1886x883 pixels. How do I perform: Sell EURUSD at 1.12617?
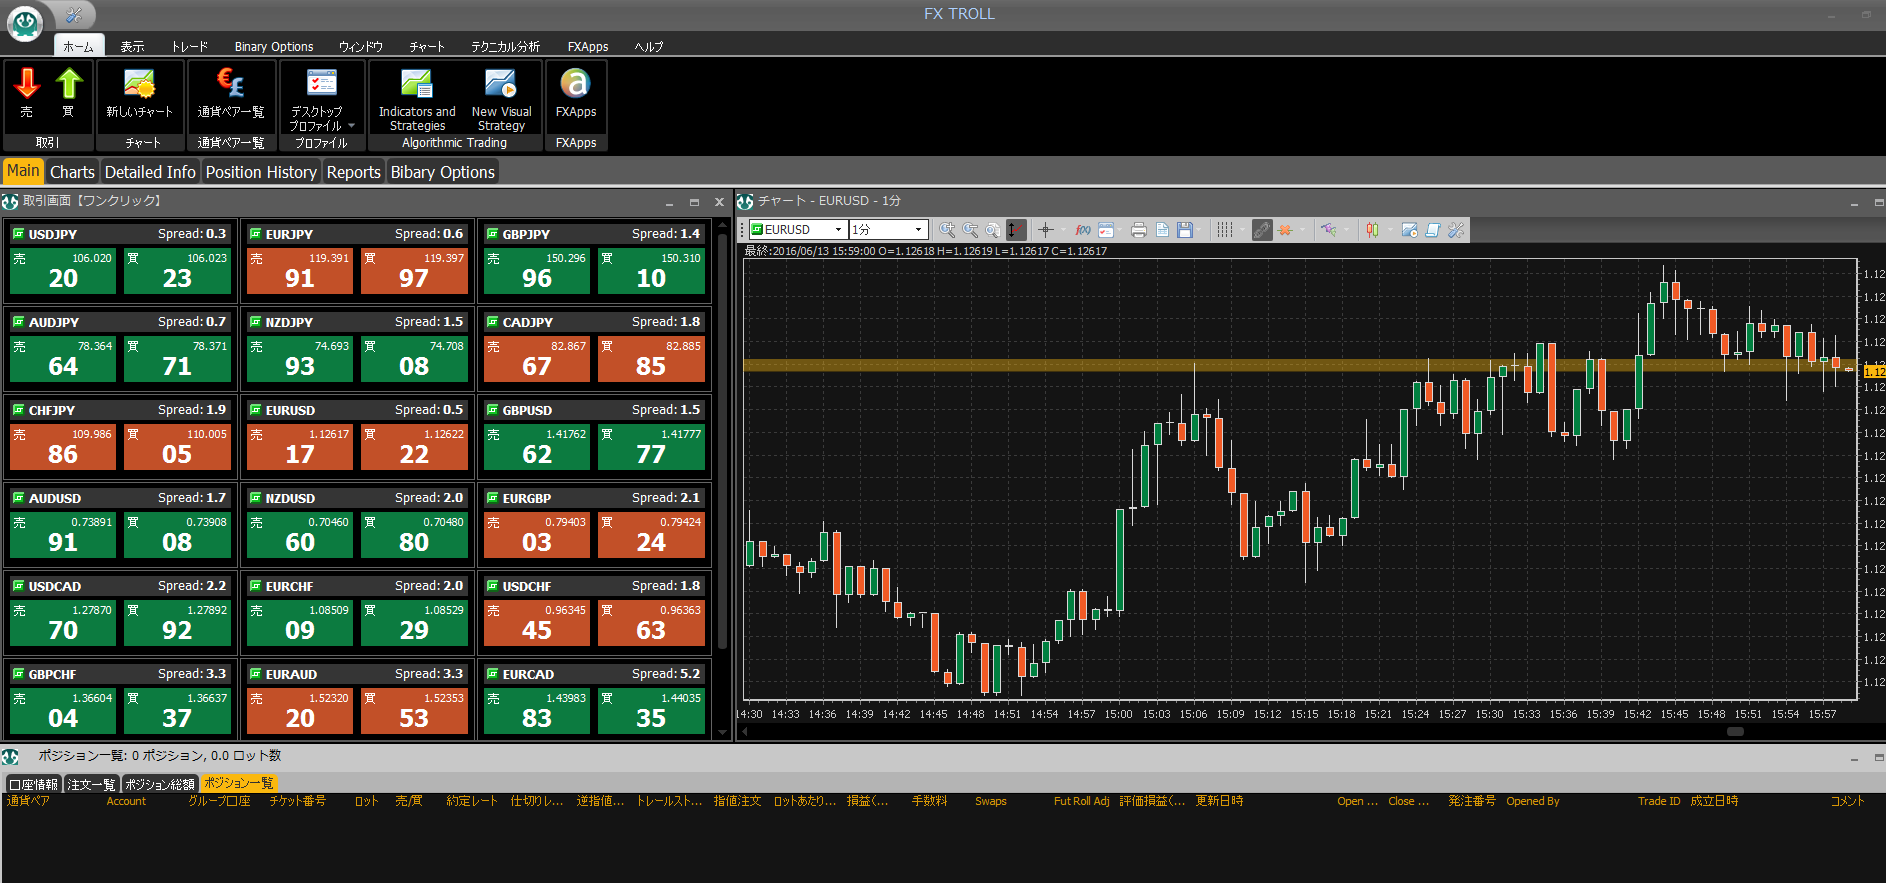[x=300, y=447]
